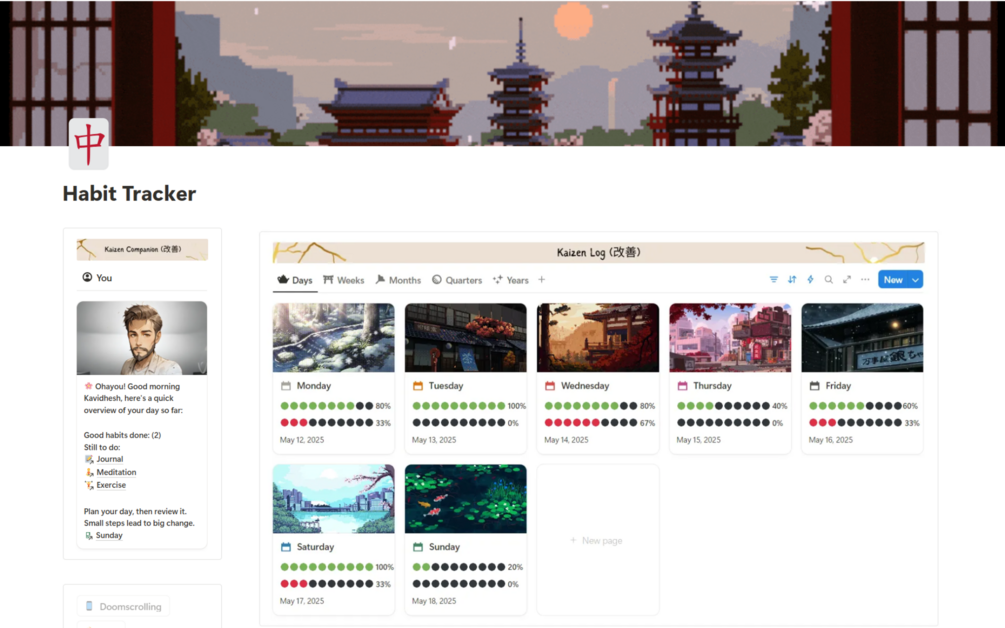Click the May 17, 2025 date text
The width and height of the screenshot is (1005, 628).
click(302, 601)
